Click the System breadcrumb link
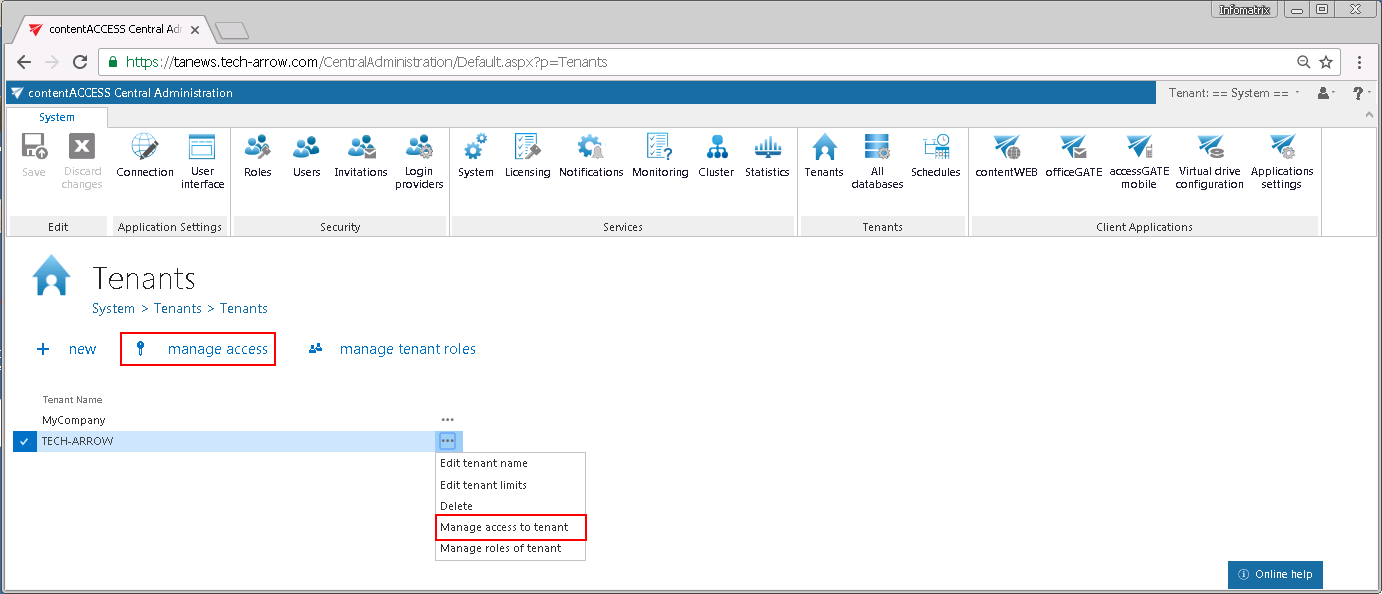1382x594 pixels. coord(113,308)
